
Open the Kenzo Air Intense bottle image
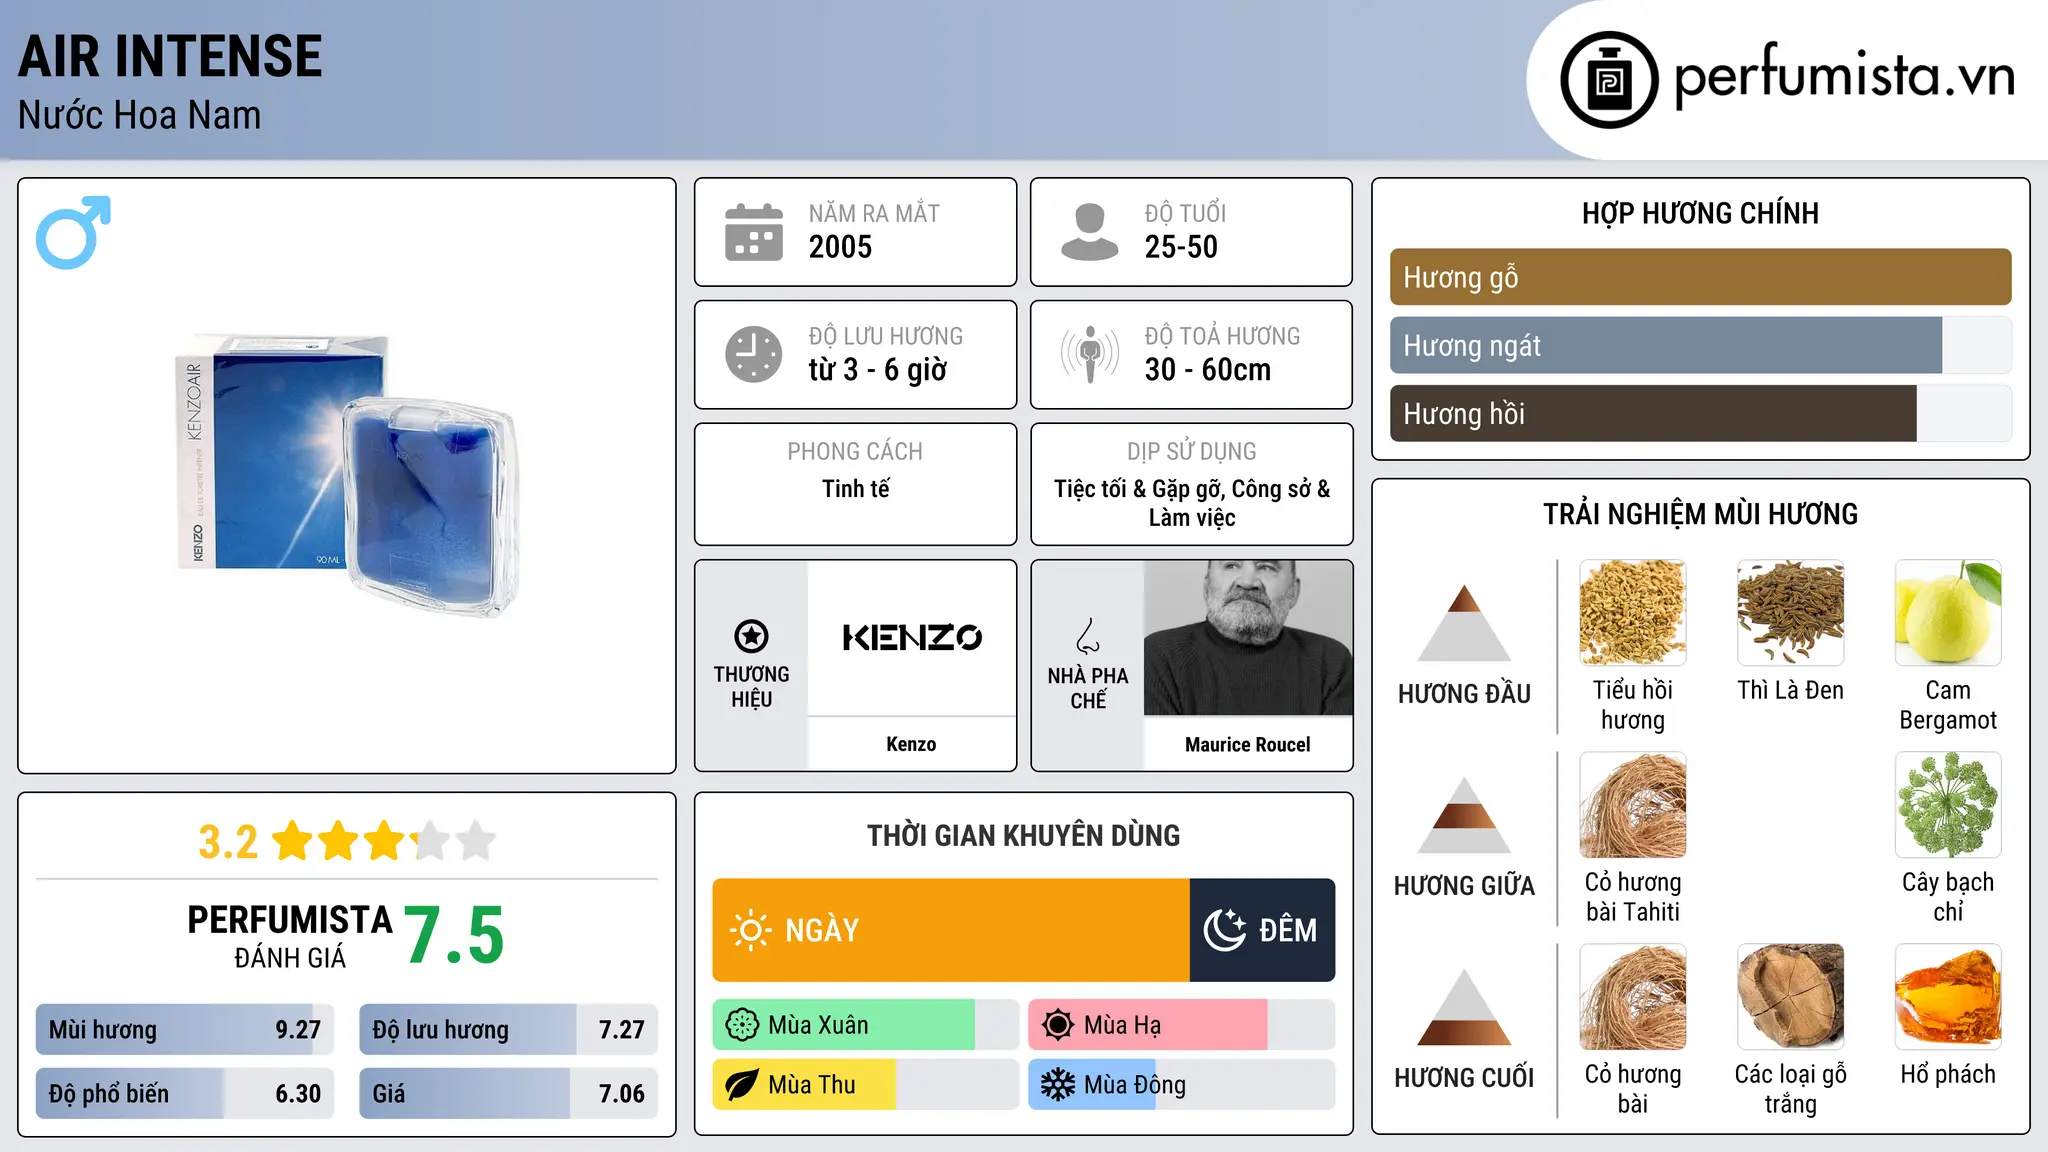click(347, 475)
